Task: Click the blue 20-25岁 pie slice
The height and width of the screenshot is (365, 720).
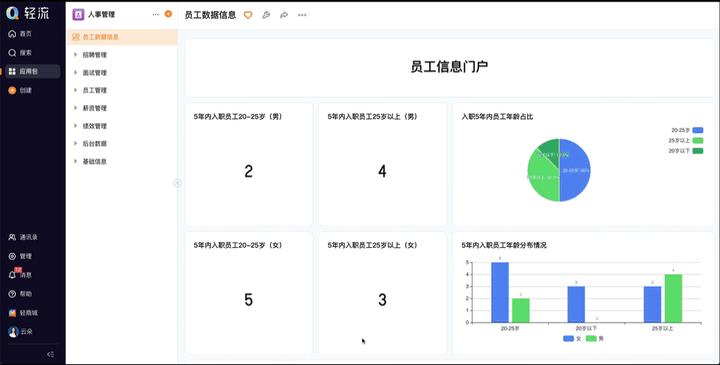Action: (x=576, y=171)
